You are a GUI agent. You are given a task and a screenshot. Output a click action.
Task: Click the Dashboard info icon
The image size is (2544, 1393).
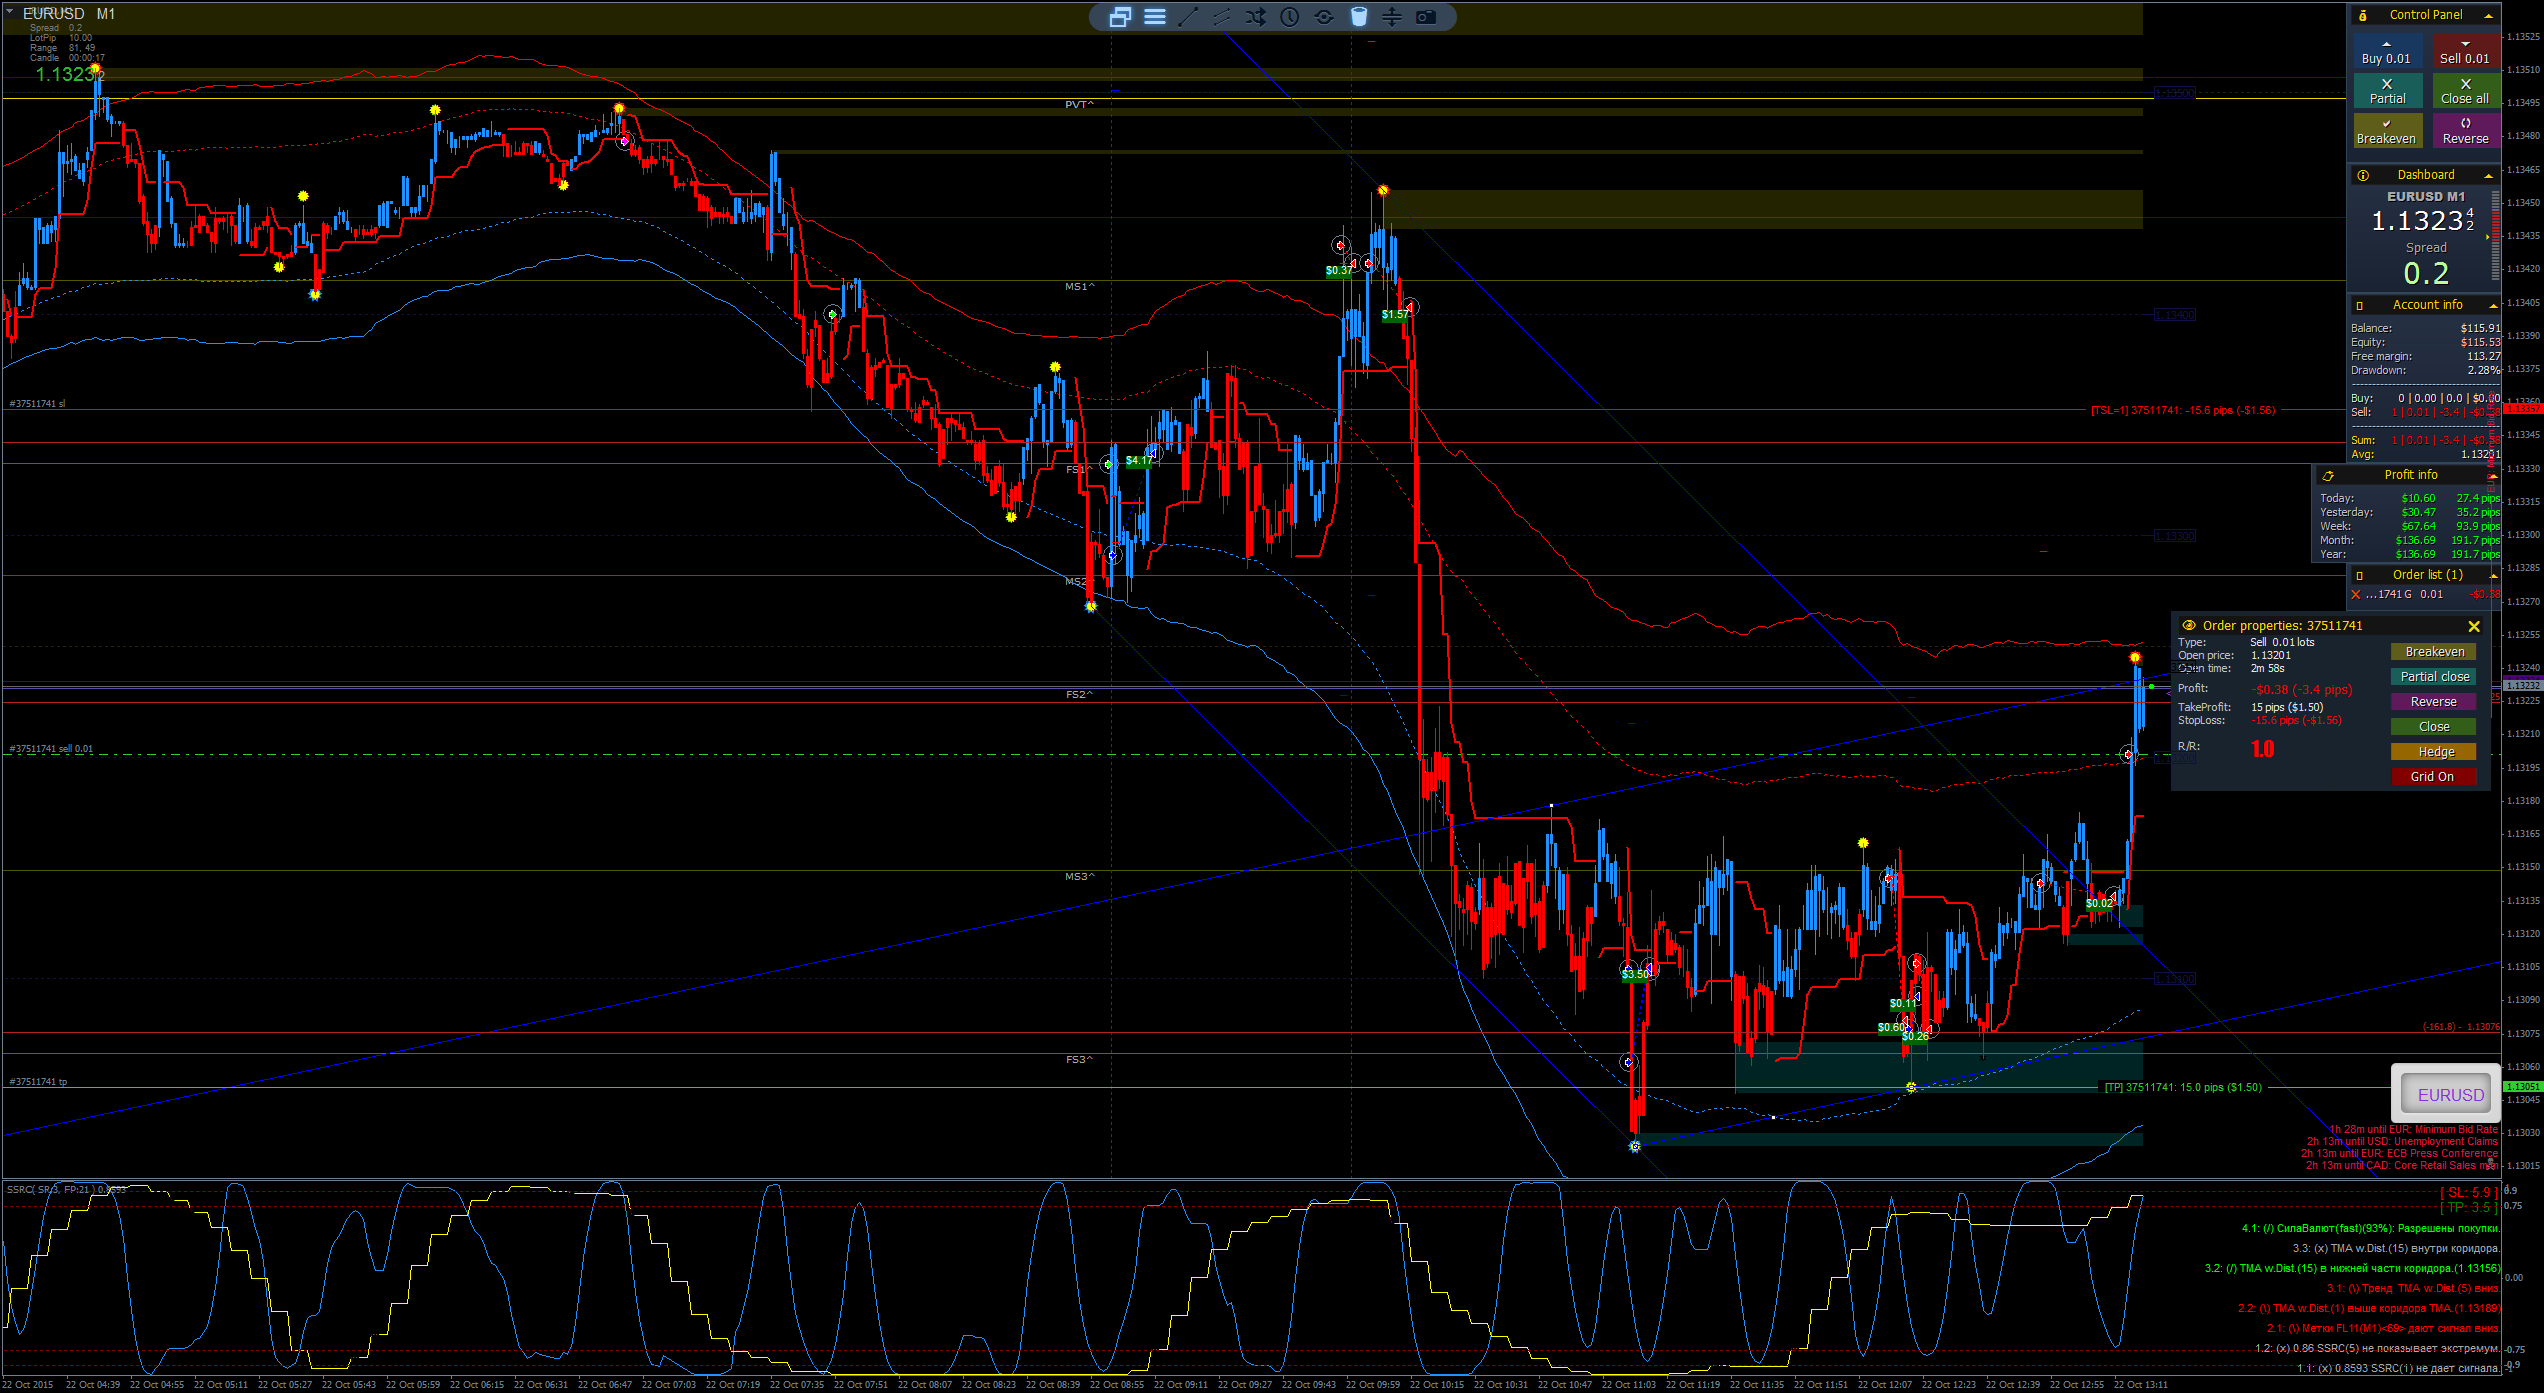coord(2362,175)
